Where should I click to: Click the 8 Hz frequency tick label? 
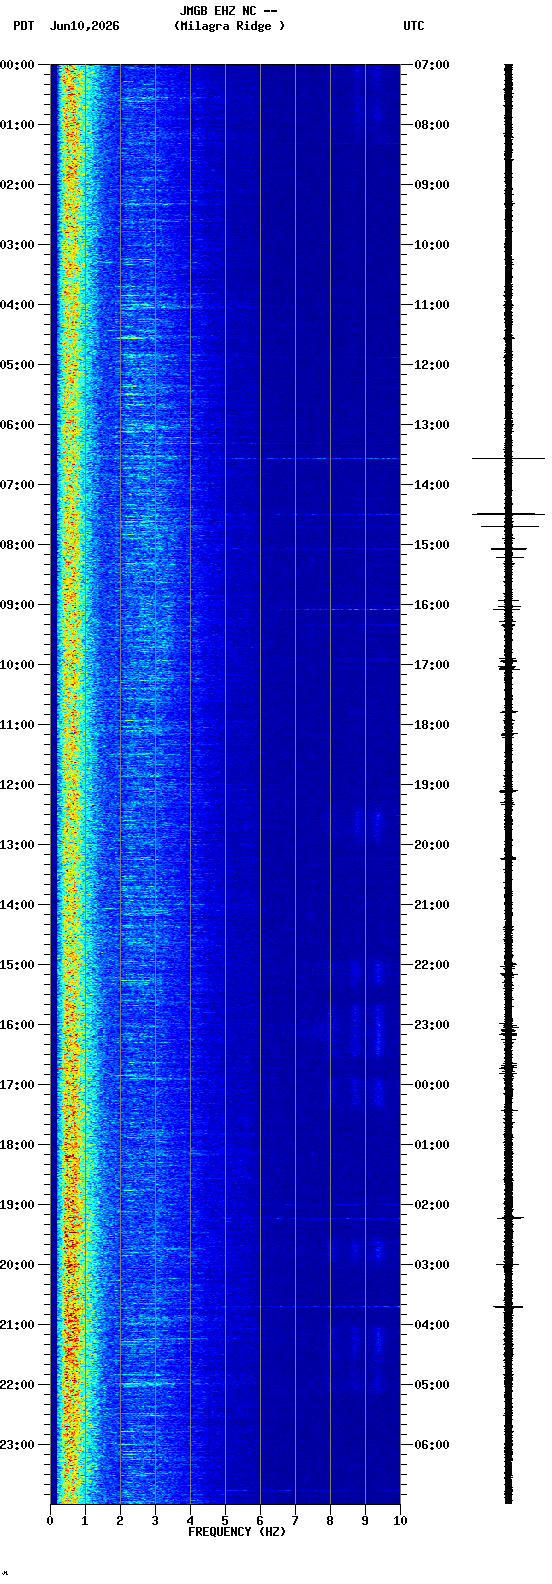(330, 1521)
